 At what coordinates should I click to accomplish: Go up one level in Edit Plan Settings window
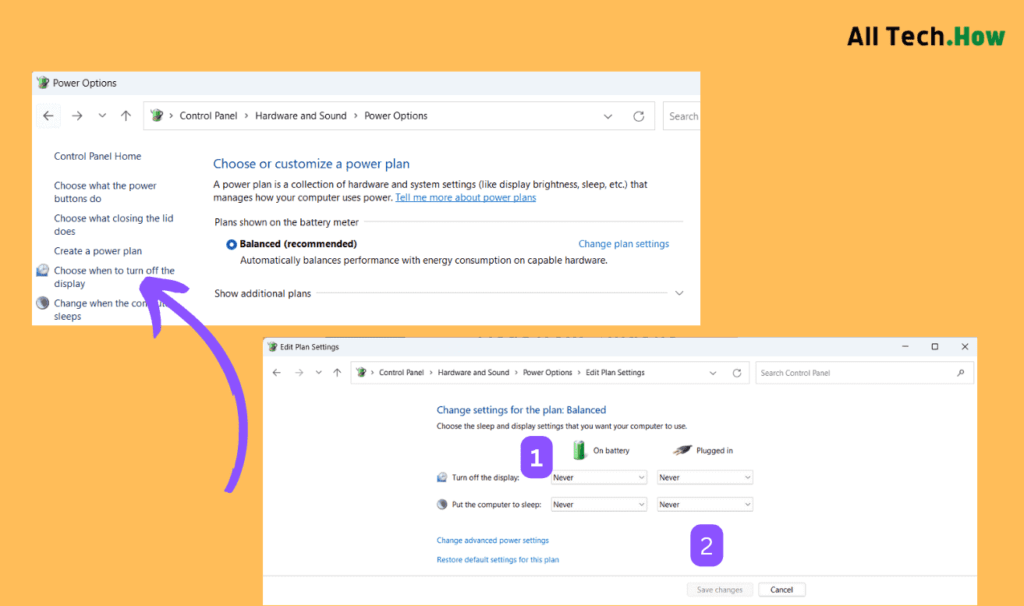337,372
